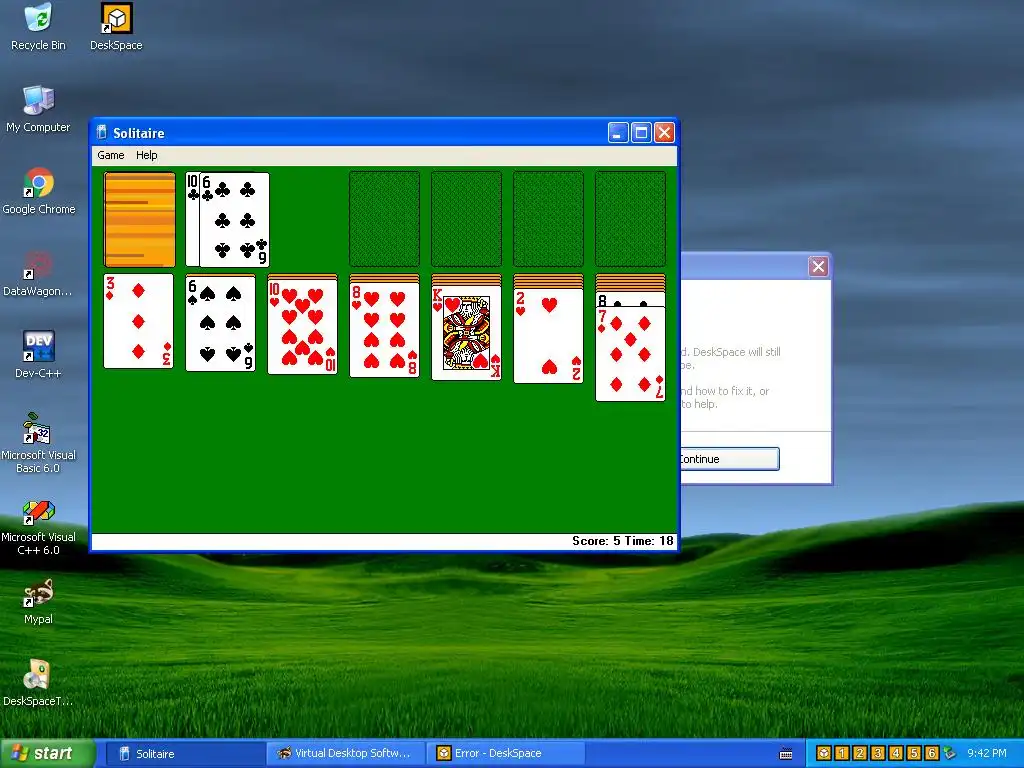Select the Dev-C++ desktop shortcut
This screenshot has height=768, width=1024.
(x=38, y=355)
